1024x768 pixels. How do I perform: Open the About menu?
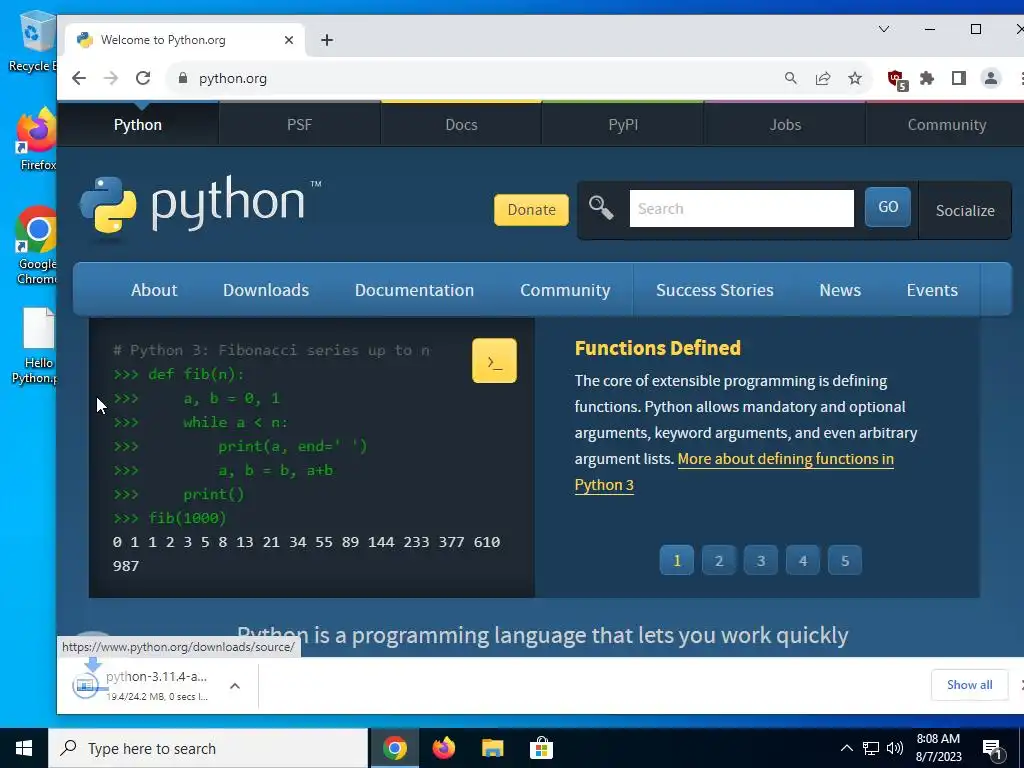point(154,290)
